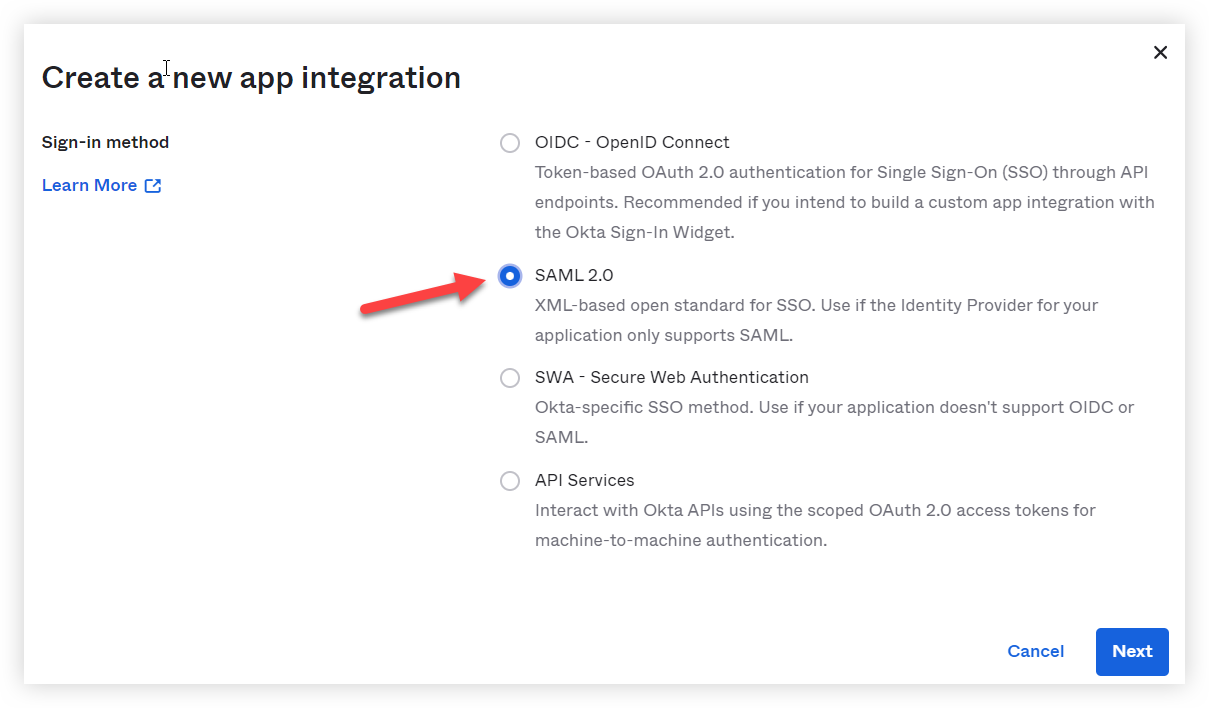
Task: Click the SWA option label text
Action: tap(671, 377)
